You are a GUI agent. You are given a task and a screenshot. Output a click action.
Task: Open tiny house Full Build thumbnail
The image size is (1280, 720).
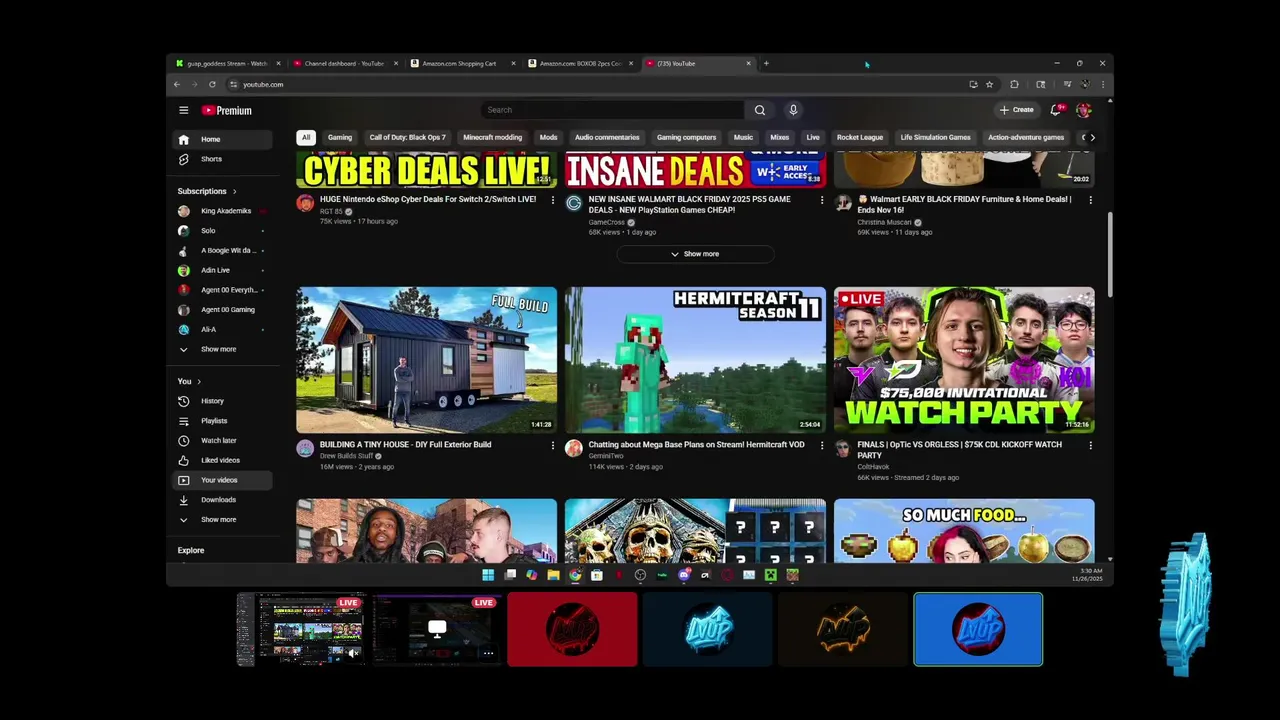tap(427, 360)
